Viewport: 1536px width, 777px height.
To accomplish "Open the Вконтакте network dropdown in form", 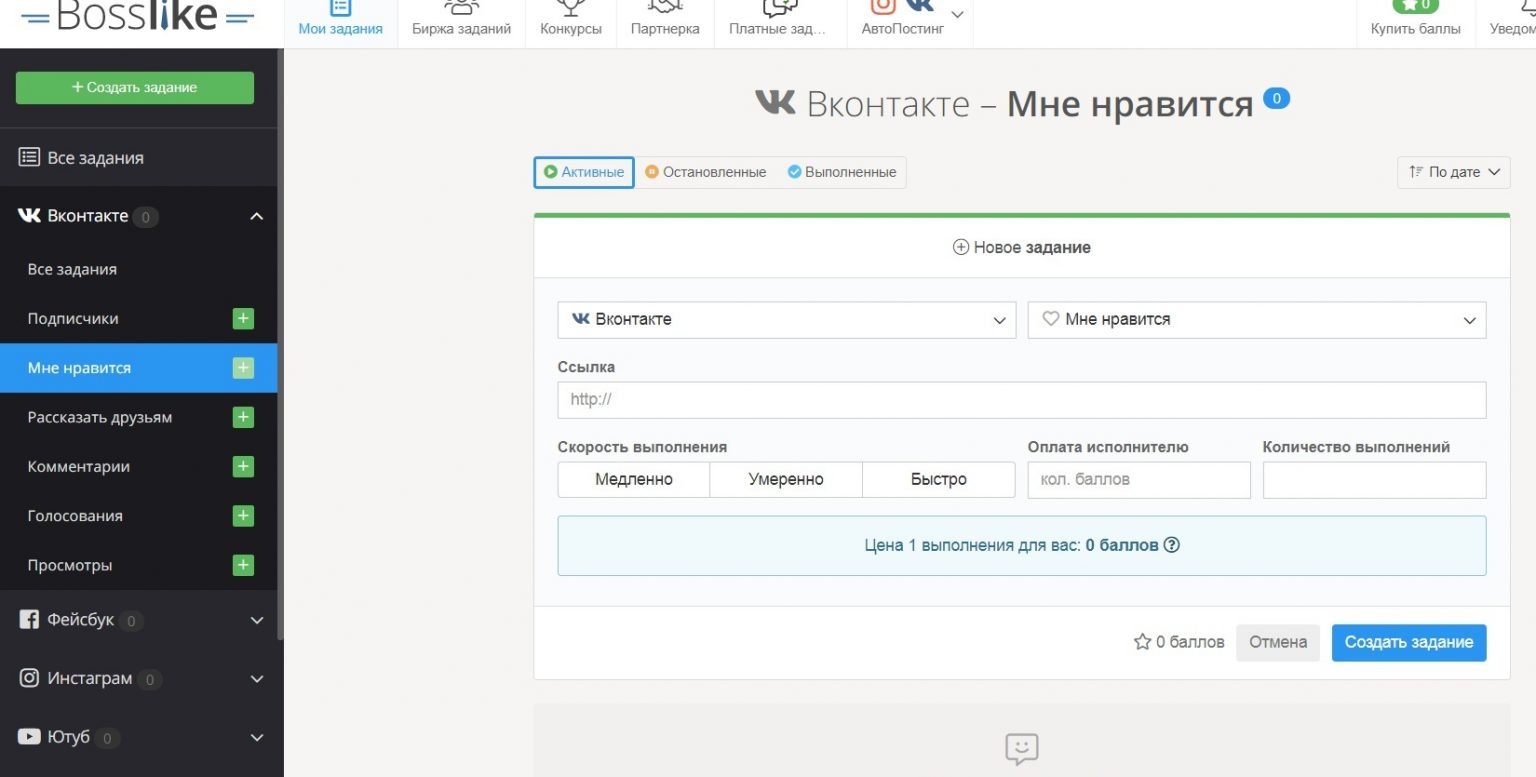I will click(787, 320).
